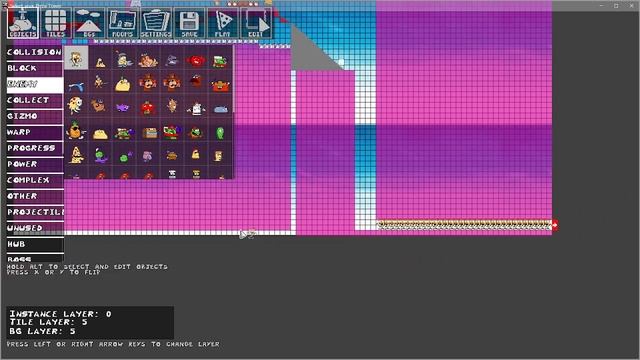The width and height of the screenshot is (640, 360).
Task: Open the Collision object category
Action: point(35,52)
